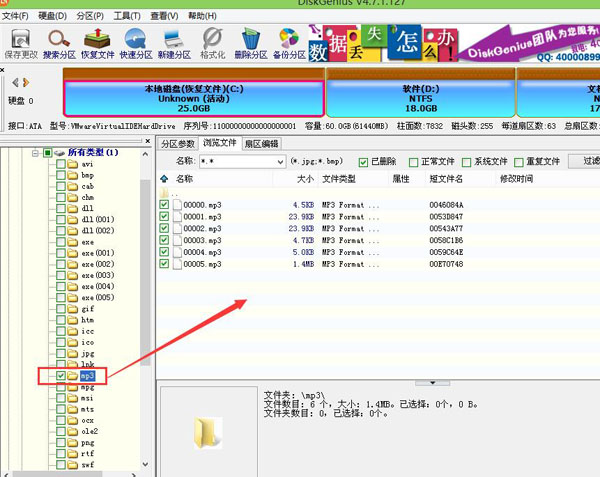Uncheck the 00001.mp3 file checkbox
This screenshot has width=600, height=477.
coord(164,217)
